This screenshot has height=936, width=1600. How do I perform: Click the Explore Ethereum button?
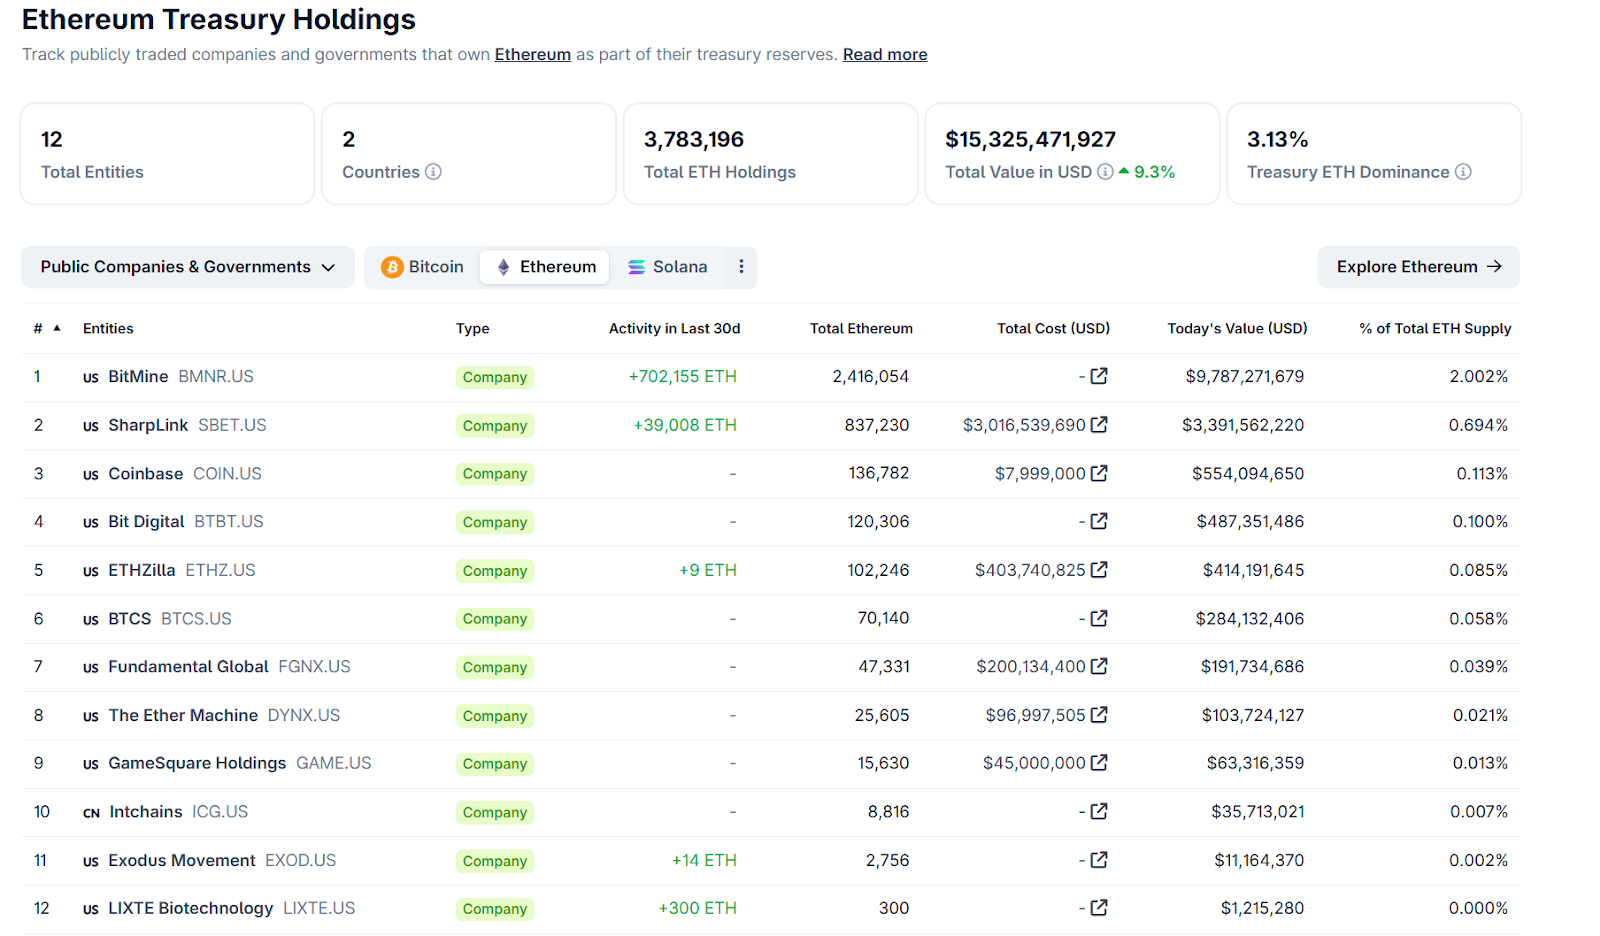[1419, 267]
